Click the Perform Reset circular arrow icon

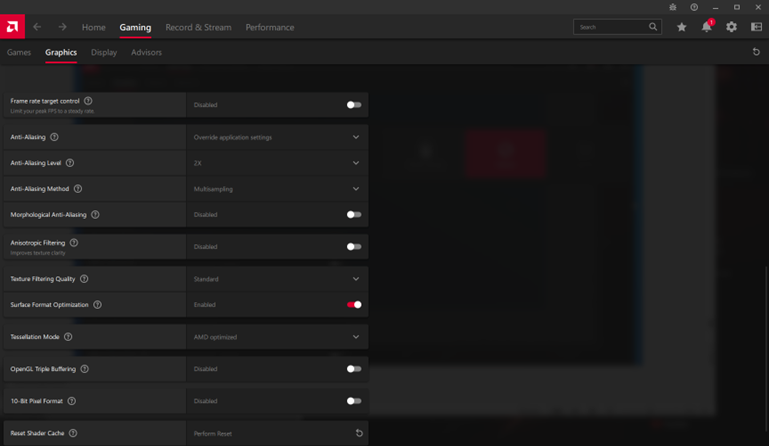[359, 433]
